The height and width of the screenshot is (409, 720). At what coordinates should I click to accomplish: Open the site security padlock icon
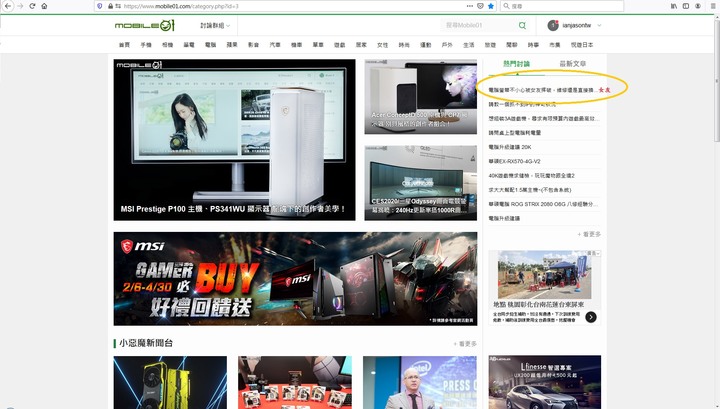[110, 6]
